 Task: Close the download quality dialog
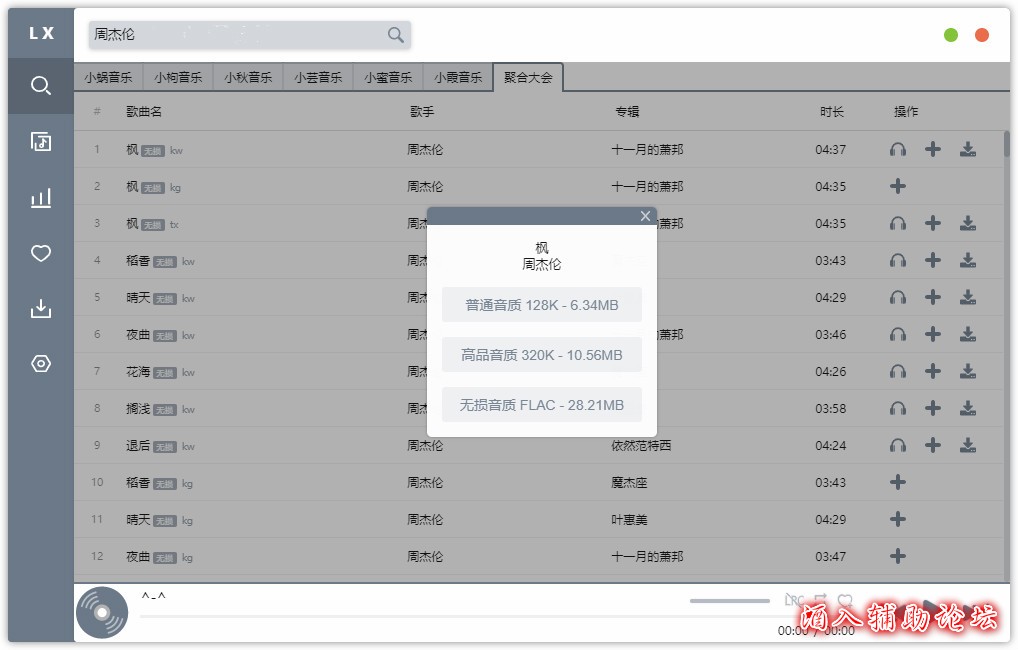[x=645, y=216]
